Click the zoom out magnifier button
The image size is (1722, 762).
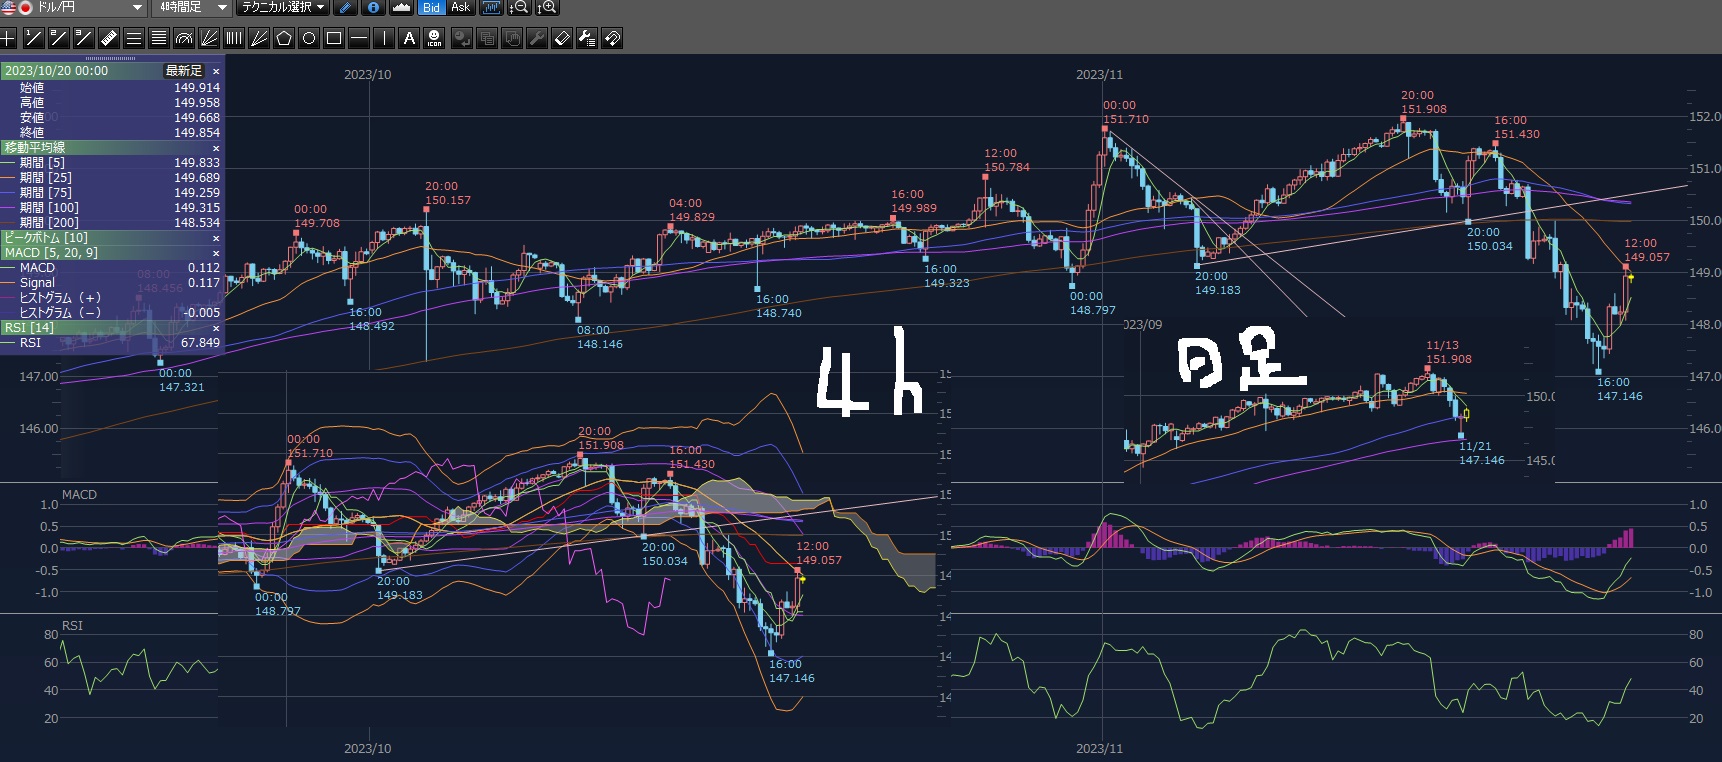(x=519, y=8)
